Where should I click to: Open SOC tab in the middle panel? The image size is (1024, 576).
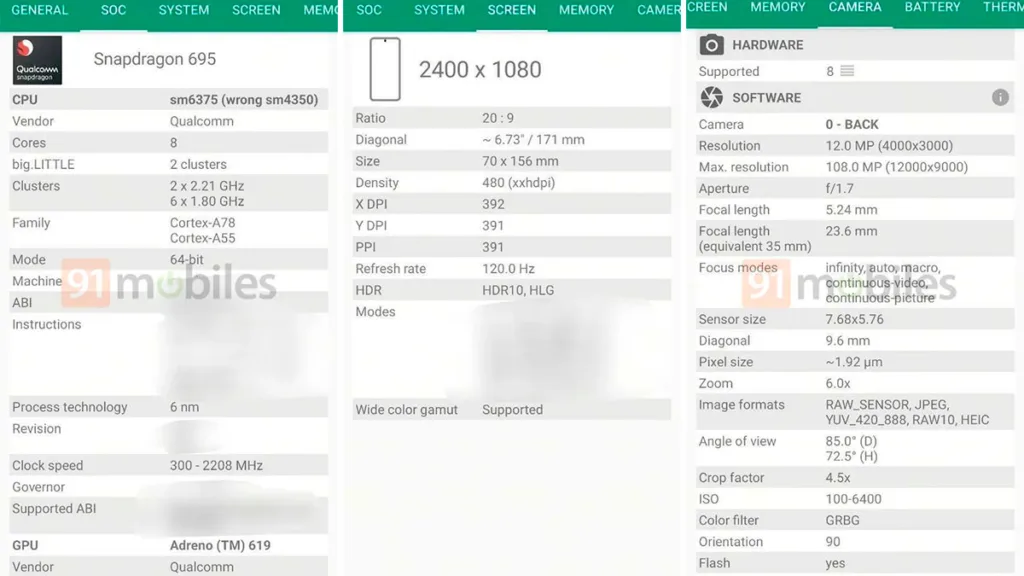click(x=369, y=10)
